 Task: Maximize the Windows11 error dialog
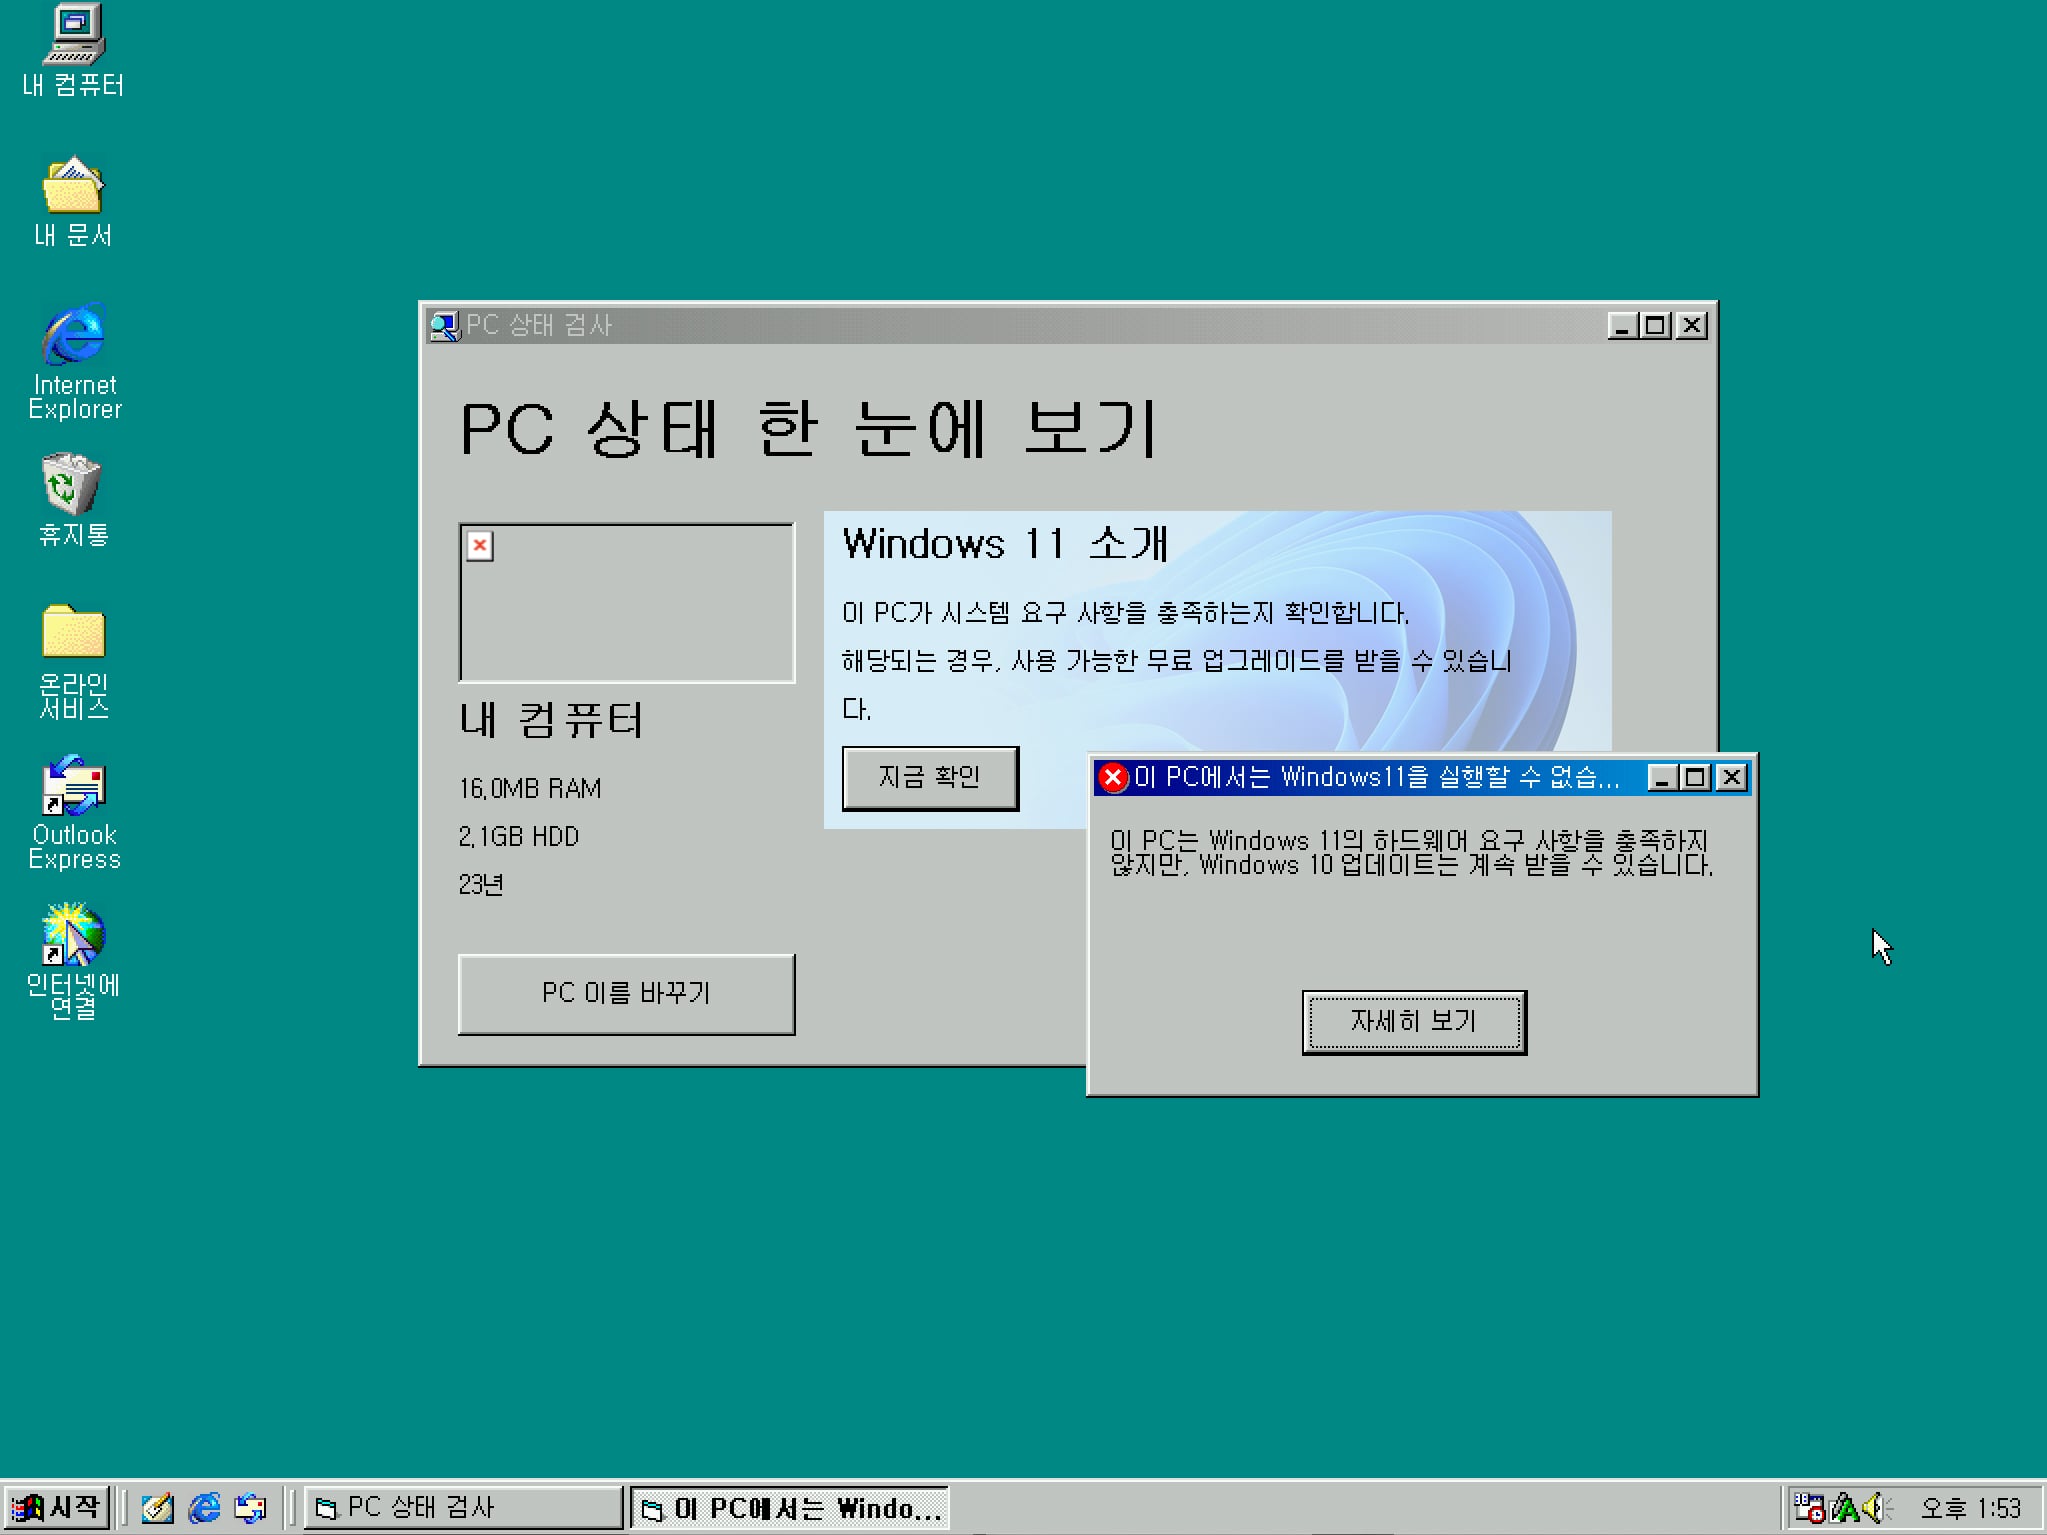tap(1696, 777)
